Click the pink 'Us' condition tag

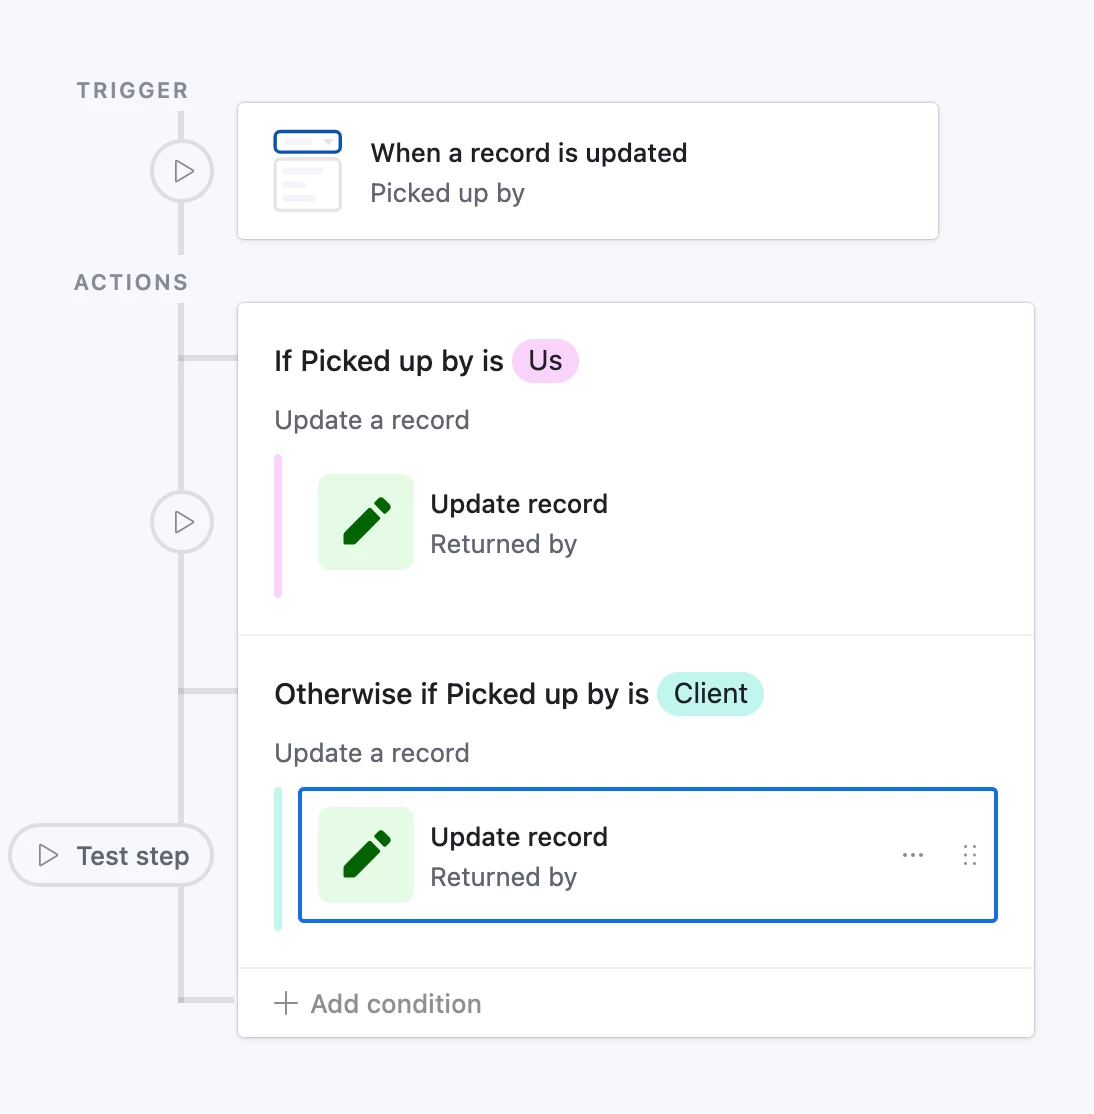[x=546, y=361]
